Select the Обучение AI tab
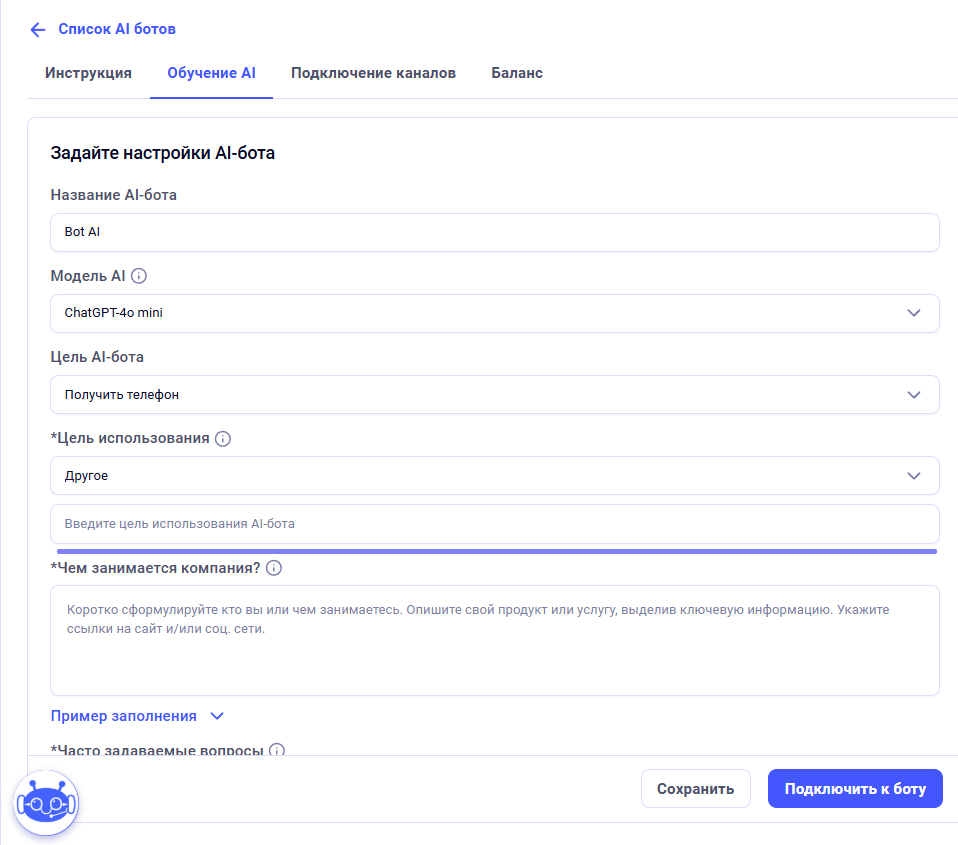The image size is (958, 845). [x=211, y=73]
